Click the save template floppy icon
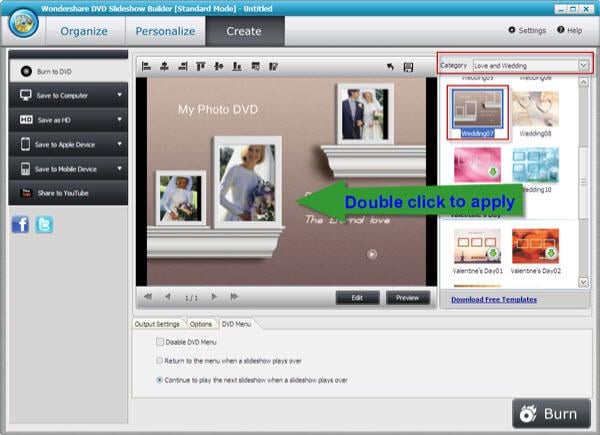600x435 pixels. [408, 67]
